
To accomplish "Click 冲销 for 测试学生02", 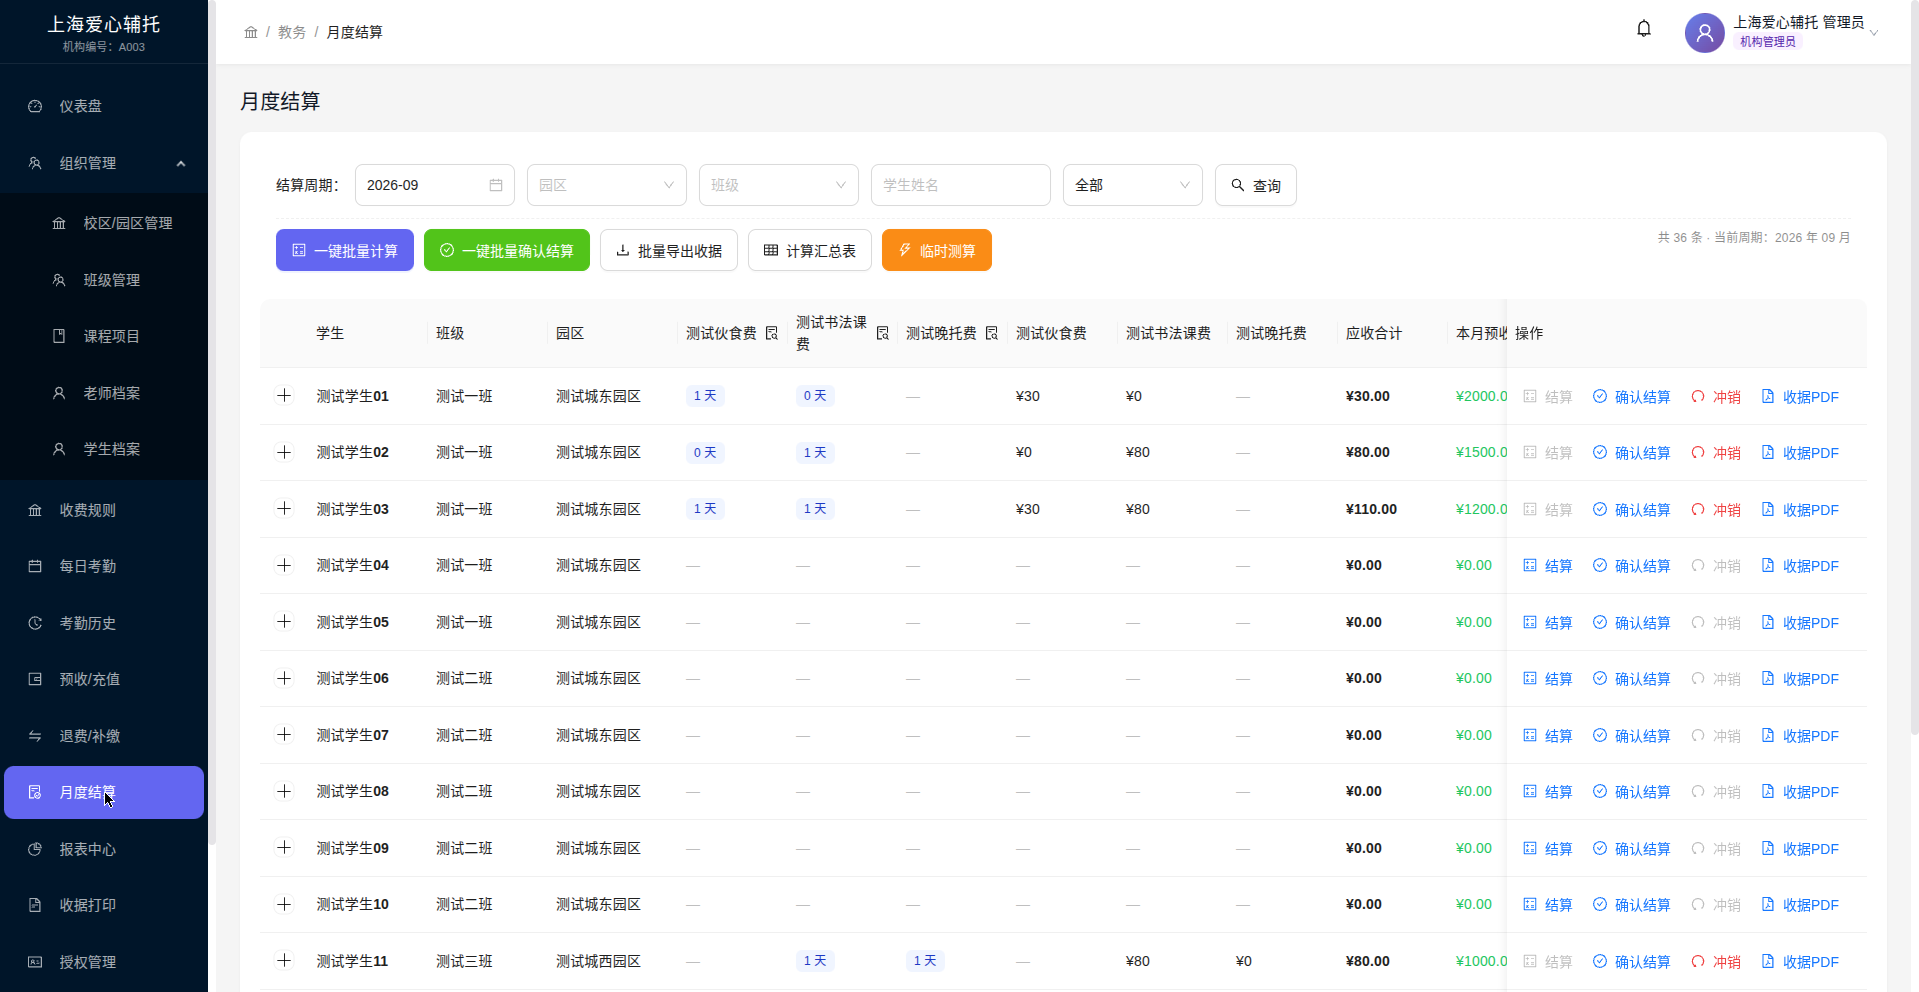I will point(1716,453).
